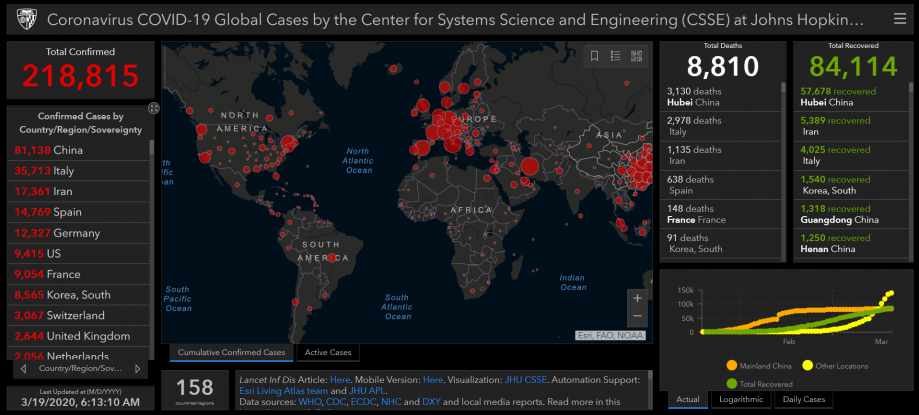
Task: Open the DXY data source link
Action: coord(430,402)
